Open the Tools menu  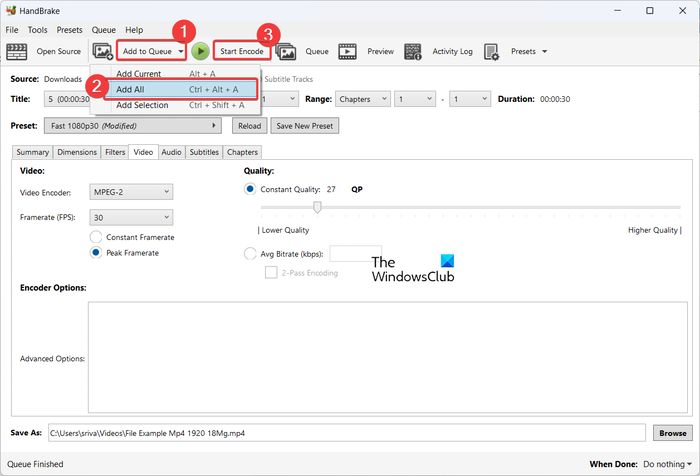38,30
